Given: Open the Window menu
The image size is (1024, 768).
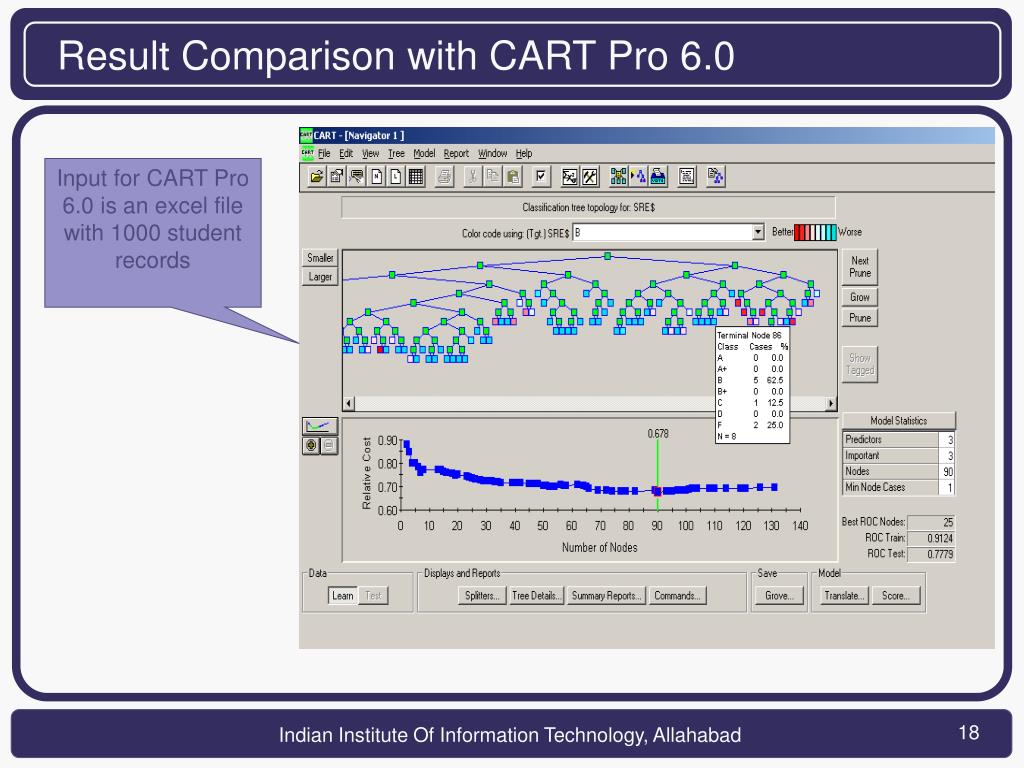Looking at the screenshot, I should click(x=492, y=153).
